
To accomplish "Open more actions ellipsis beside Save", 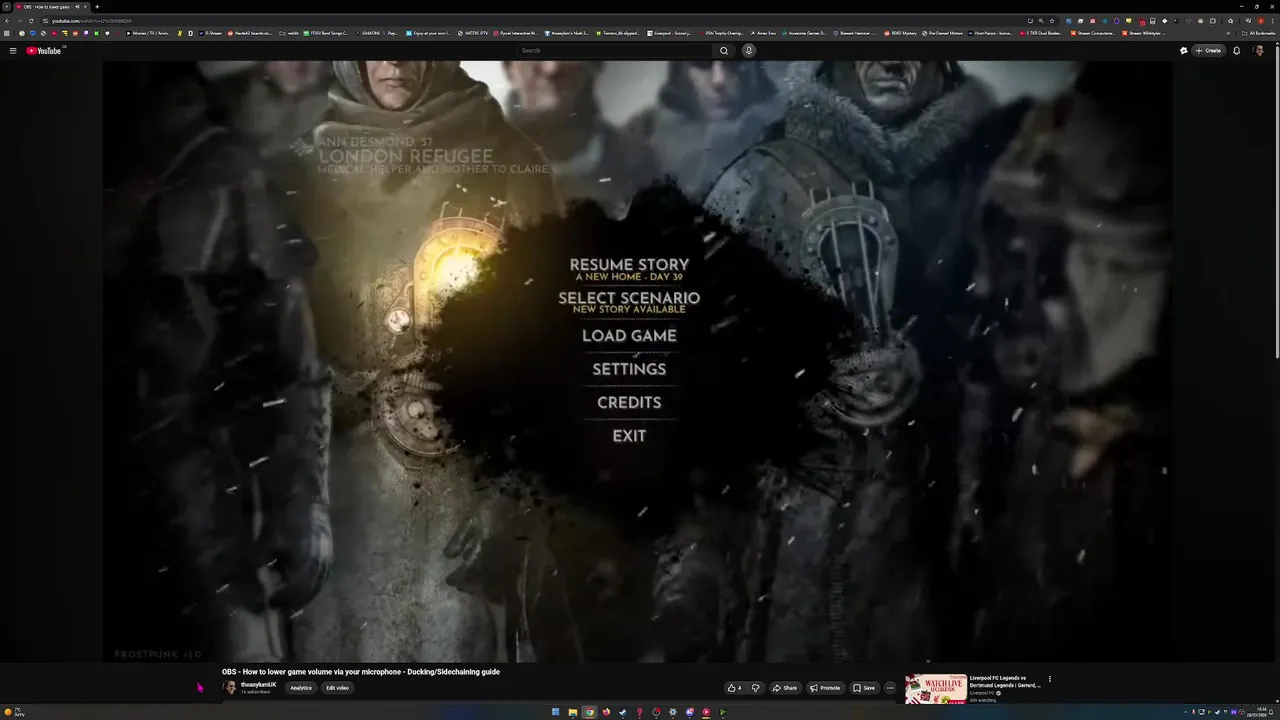I will tap(890, 688).
